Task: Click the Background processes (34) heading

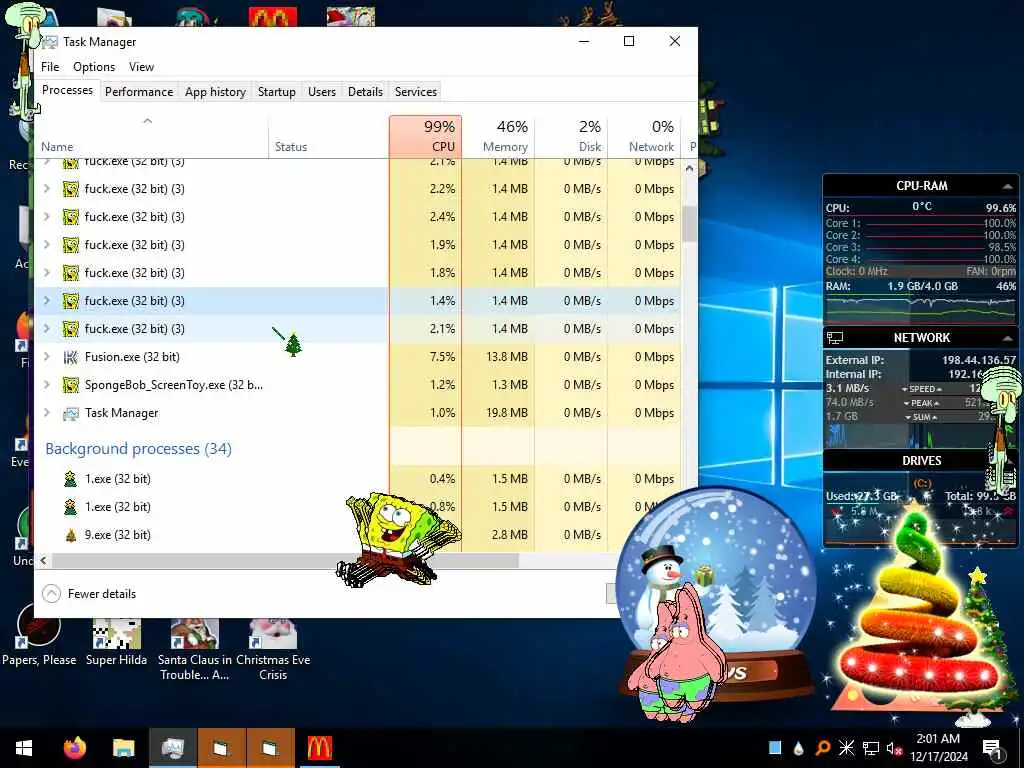Action: [x=138, y=449]
